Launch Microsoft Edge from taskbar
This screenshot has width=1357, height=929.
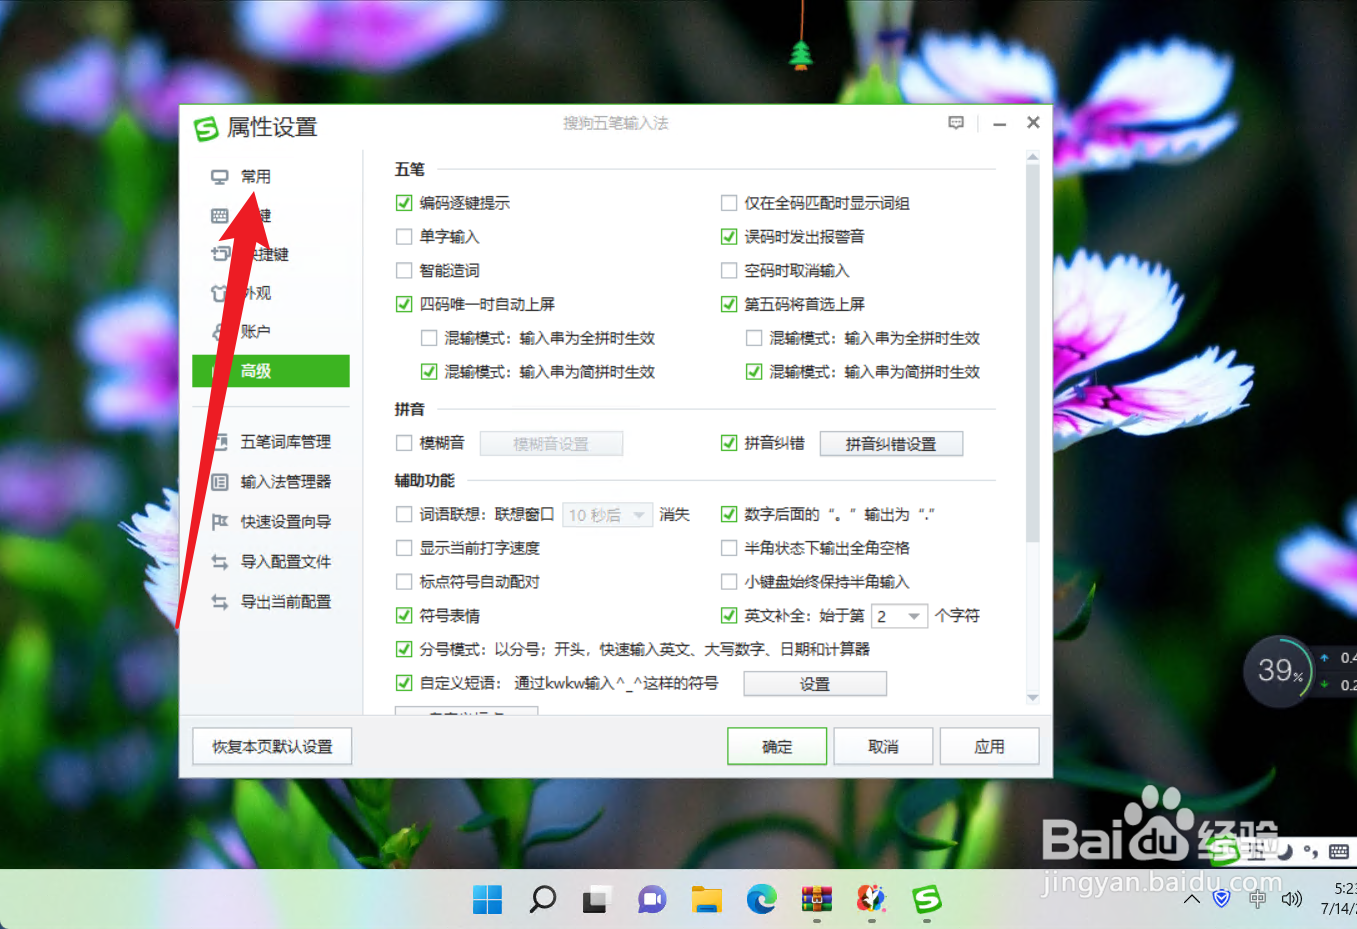click(762, 899)
